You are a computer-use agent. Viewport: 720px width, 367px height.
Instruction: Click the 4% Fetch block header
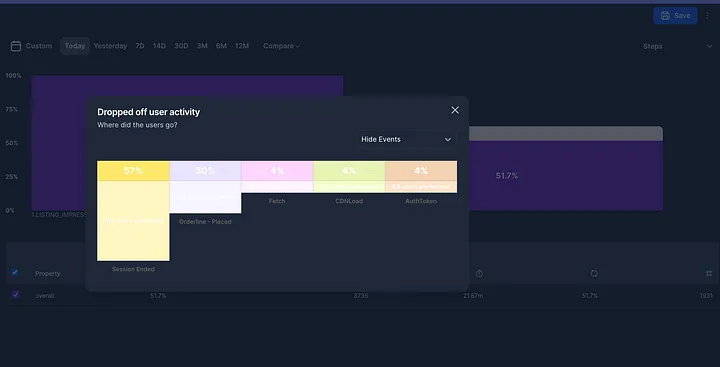[x=277, y=171]
